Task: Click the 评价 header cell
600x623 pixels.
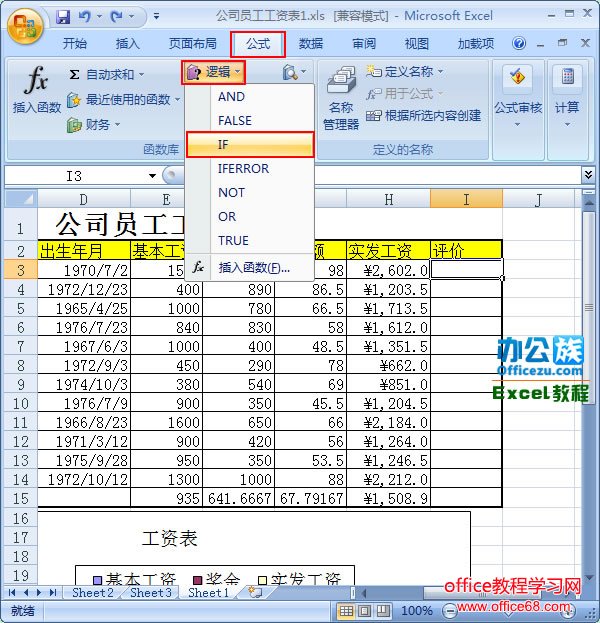Action: 466,251
